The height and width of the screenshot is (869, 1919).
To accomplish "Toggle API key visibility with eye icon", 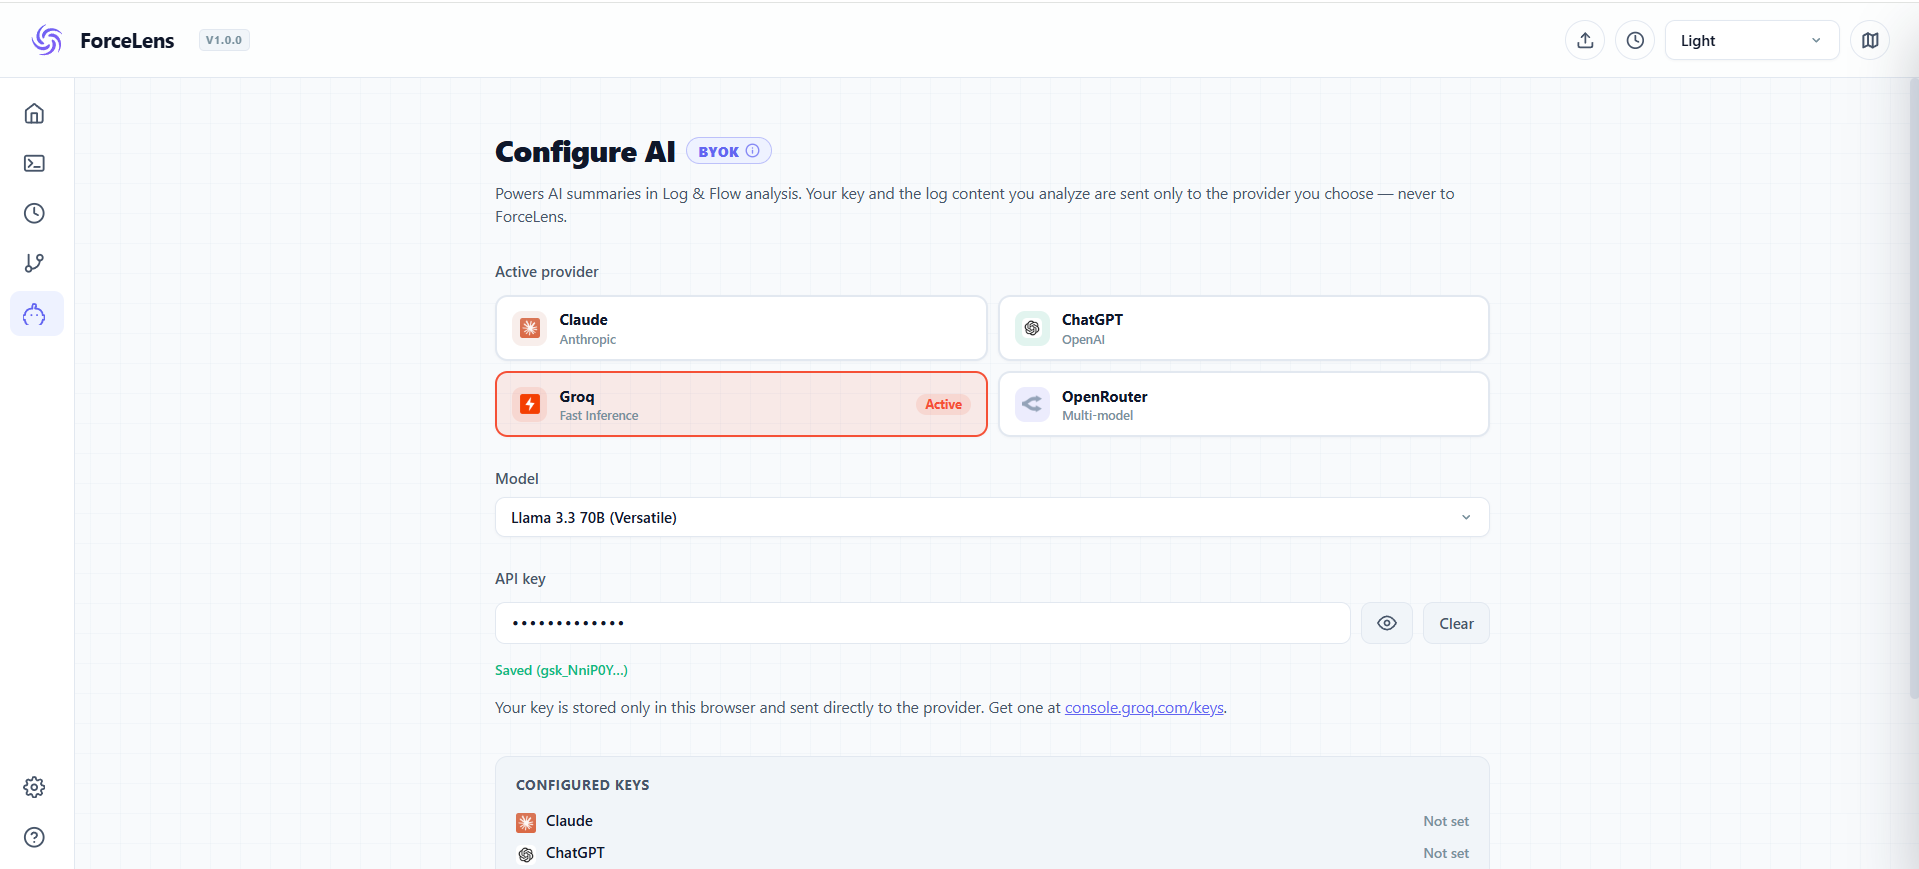I will (1387, 623).
